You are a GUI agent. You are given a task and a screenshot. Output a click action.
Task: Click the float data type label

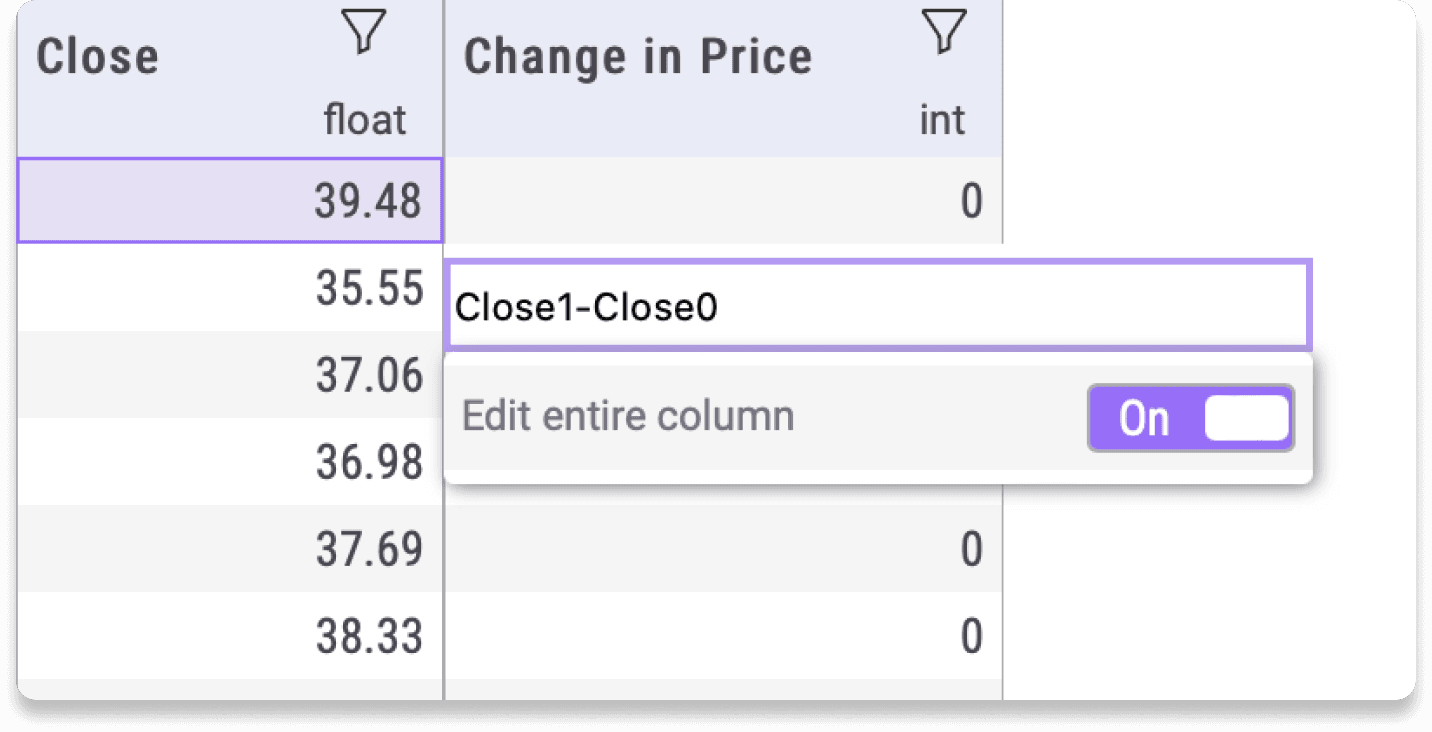tap(364, 118)
